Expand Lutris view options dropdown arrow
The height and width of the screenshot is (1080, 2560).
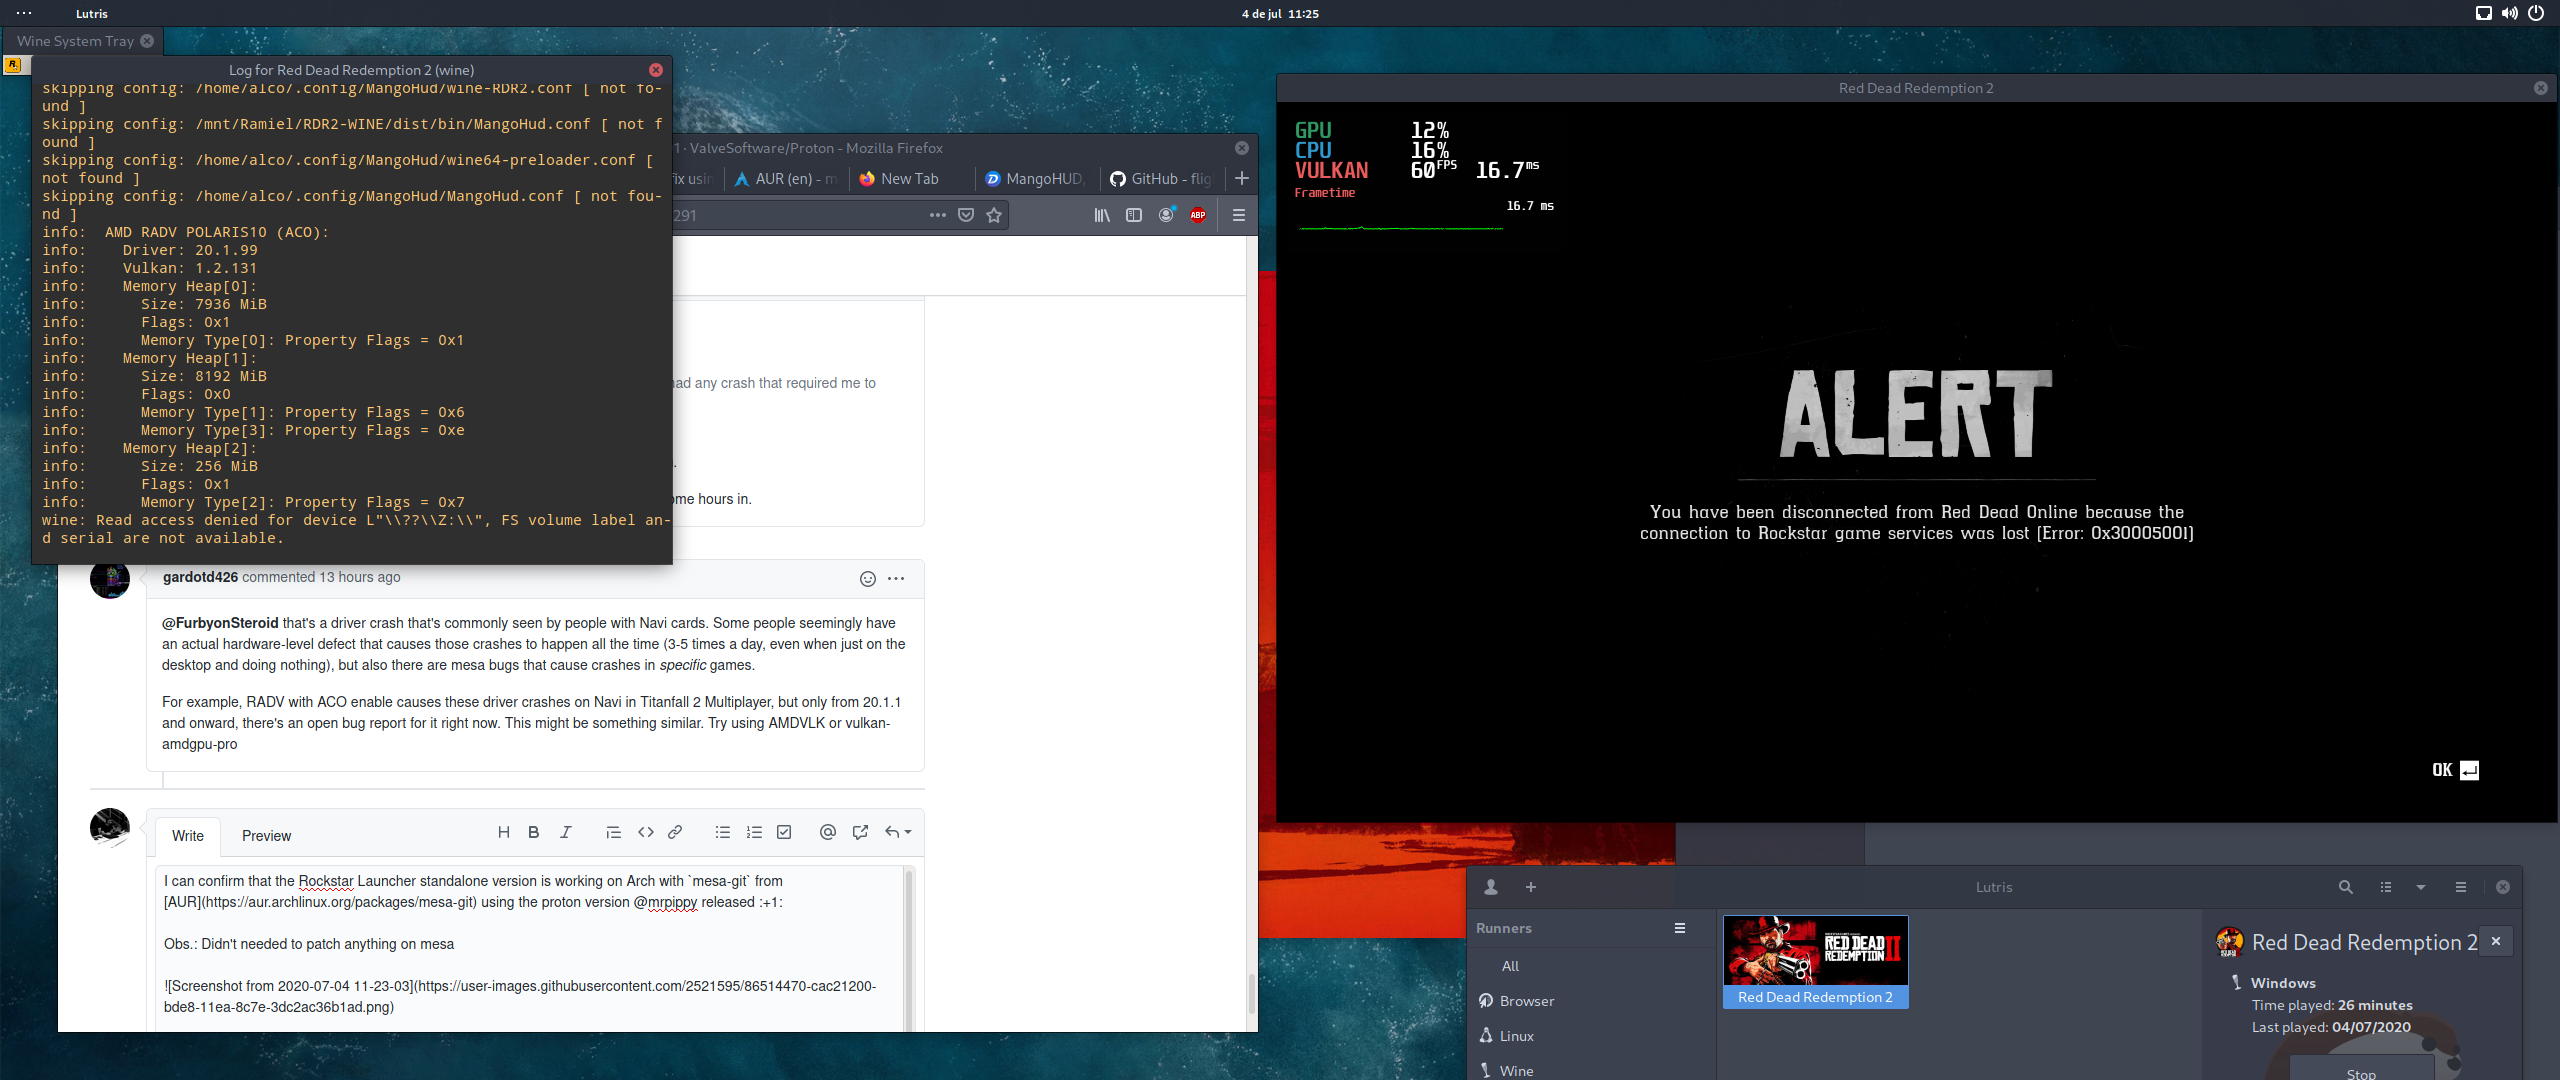point(2421,887)
